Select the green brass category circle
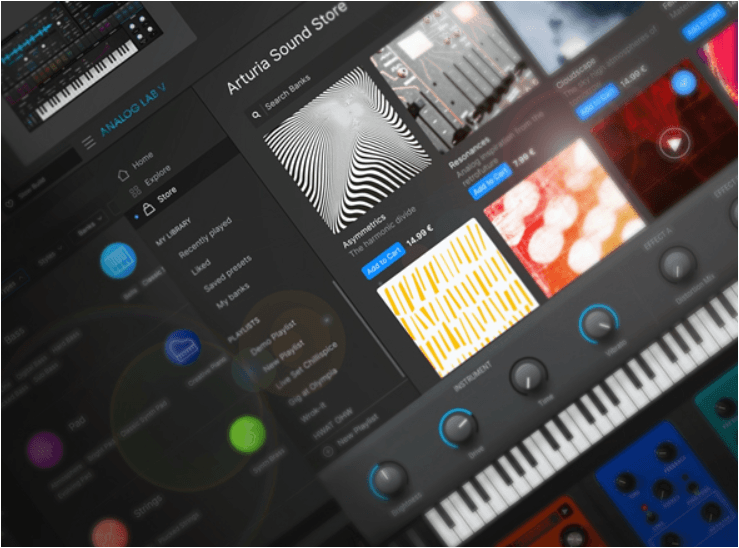 (247, 435)
